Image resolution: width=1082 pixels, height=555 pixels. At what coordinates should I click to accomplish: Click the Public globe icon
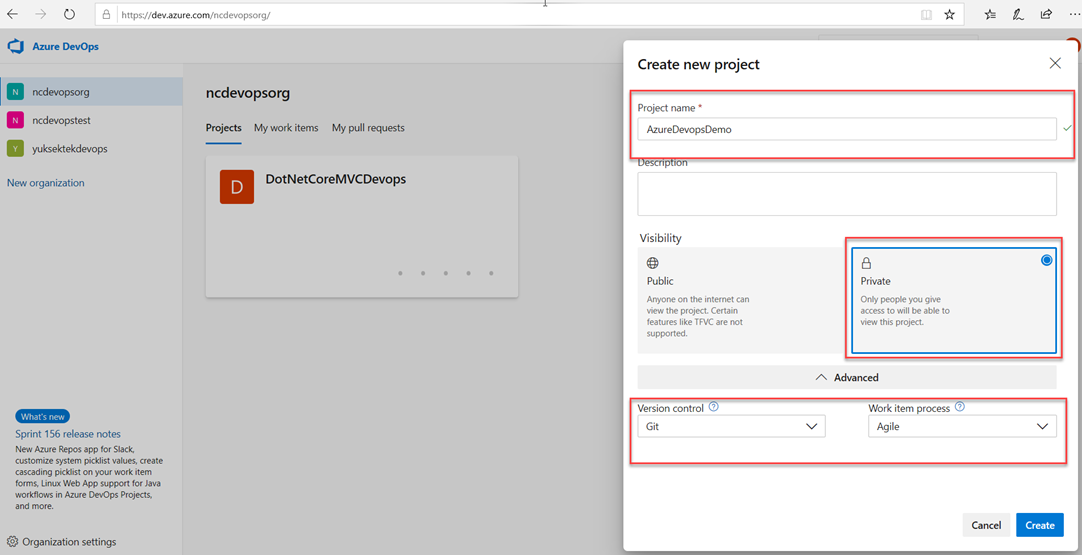tap(652, 263)
